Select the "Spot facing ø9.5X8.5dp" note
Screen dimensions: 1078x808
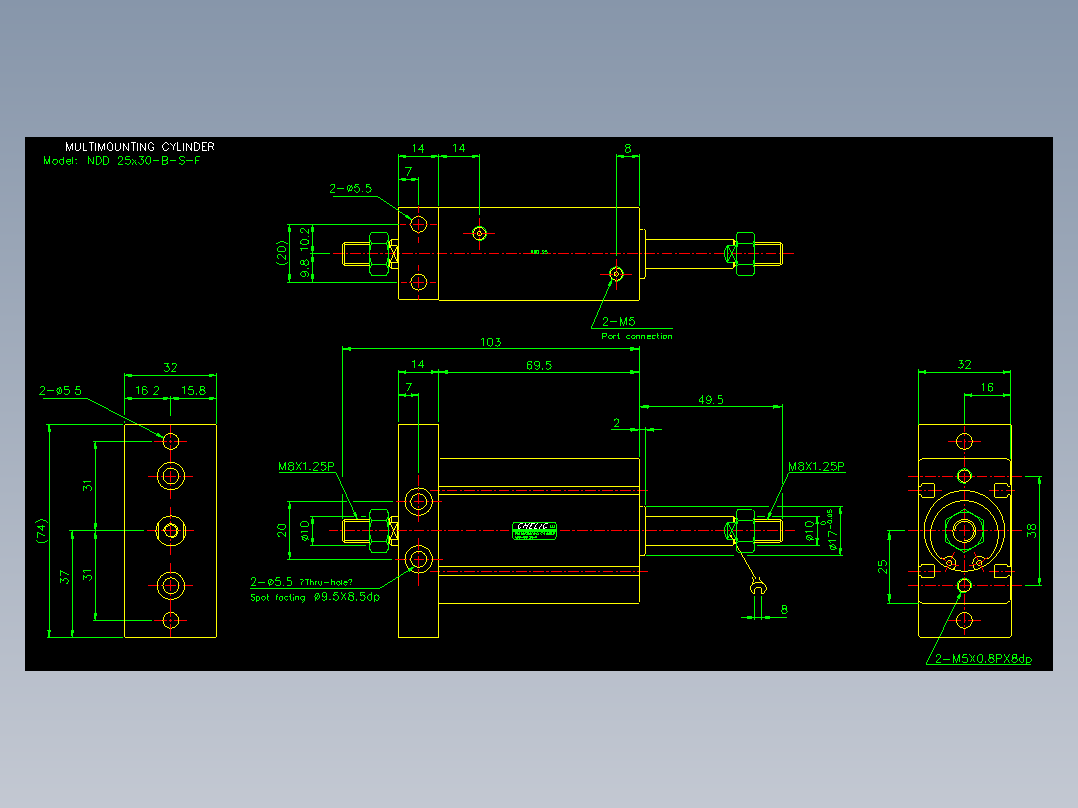pos(315,598)
